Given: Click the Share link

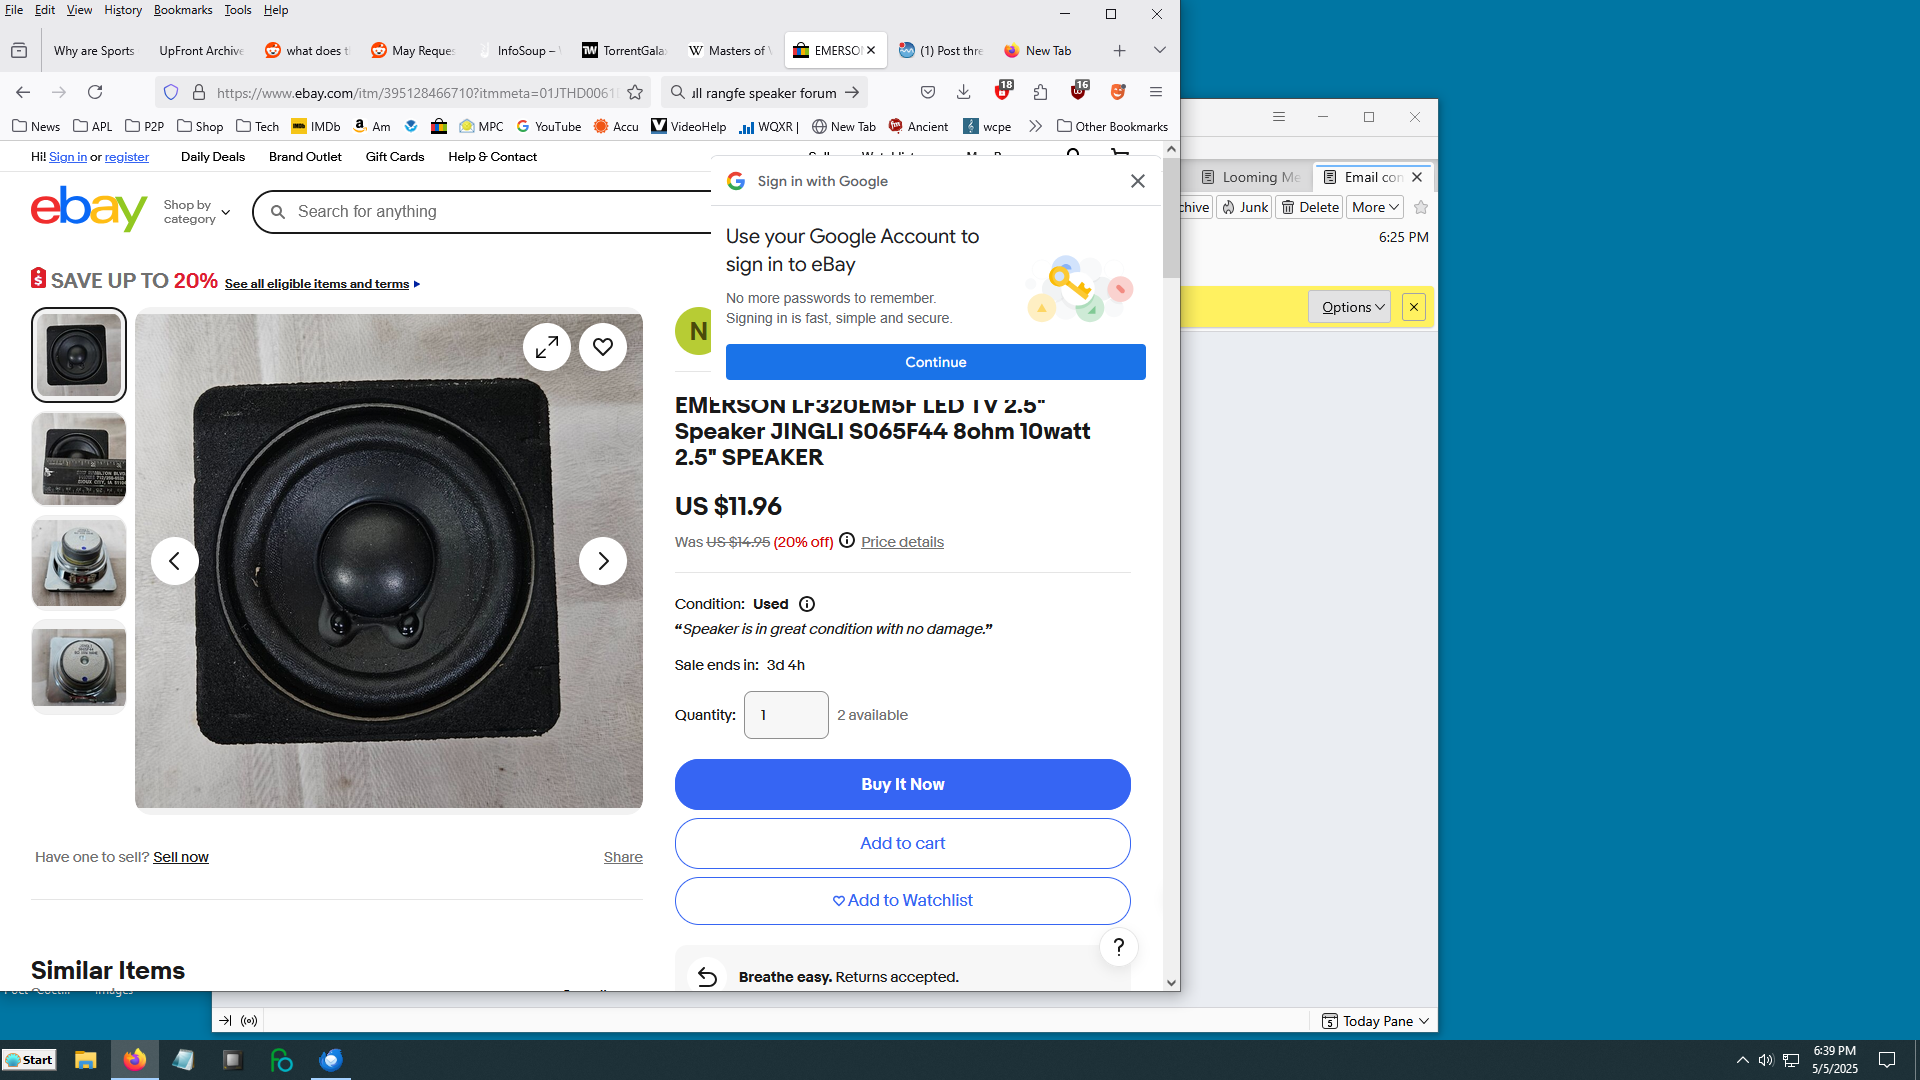Looking at the screenshot, I should [623, 857].
